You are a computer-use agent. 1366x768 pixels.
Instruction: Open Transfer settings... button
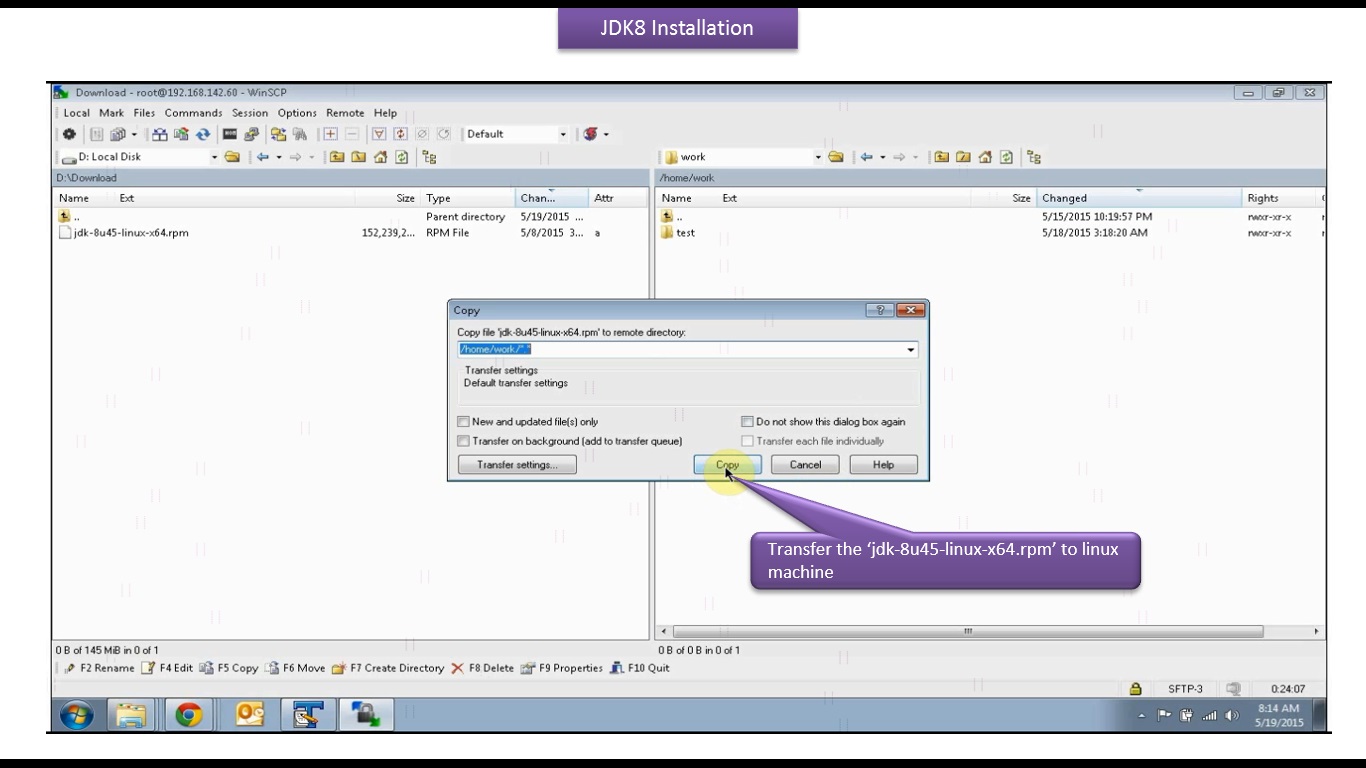pyautogui.click(x=517, y=465)
